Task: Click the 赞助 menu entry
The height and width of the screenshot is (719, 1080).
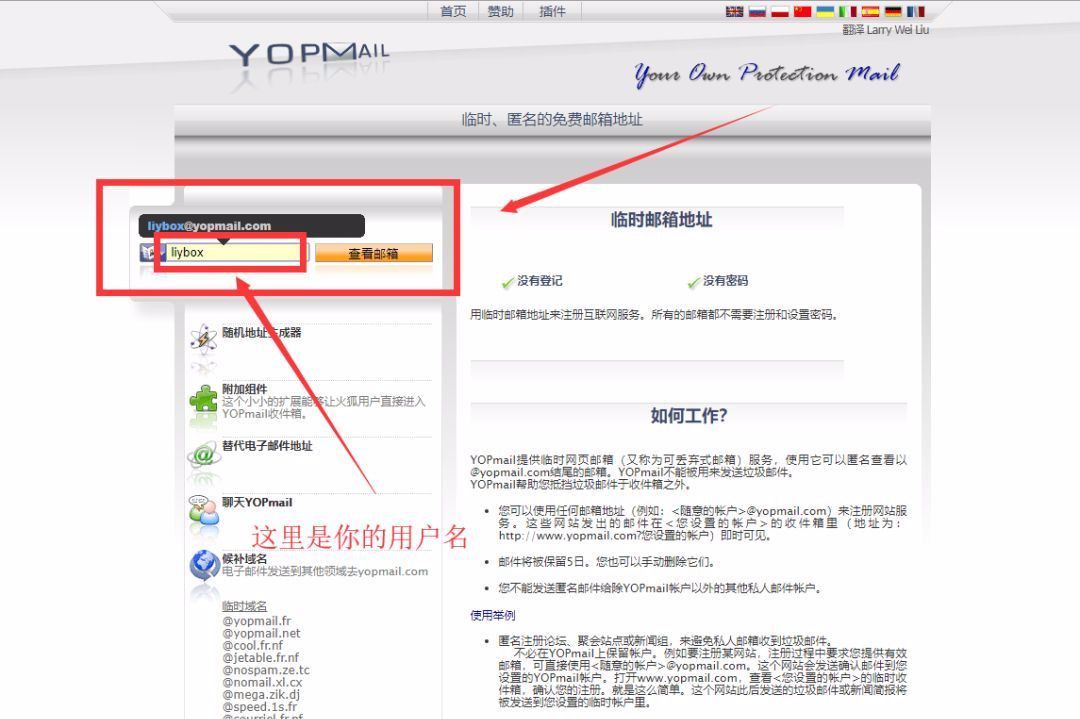Action: click(x=501, y=11)
